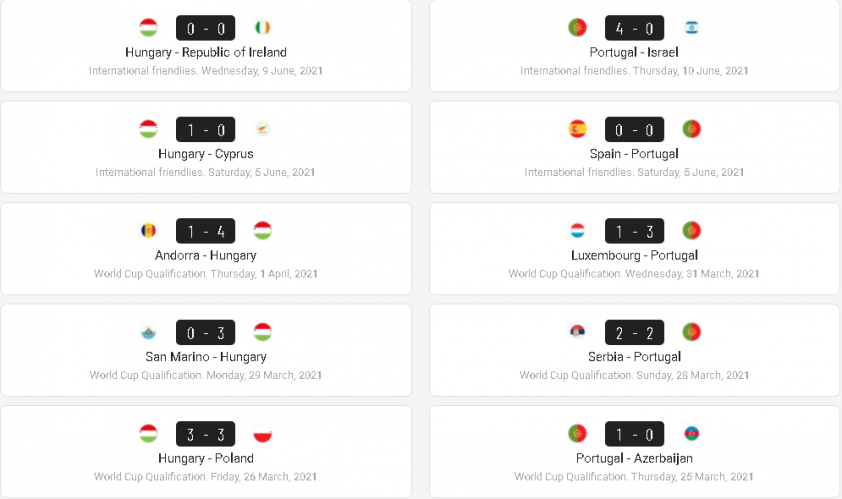Click the Azerbaijan flag icon
842x499 pixels.
point(692,433)
